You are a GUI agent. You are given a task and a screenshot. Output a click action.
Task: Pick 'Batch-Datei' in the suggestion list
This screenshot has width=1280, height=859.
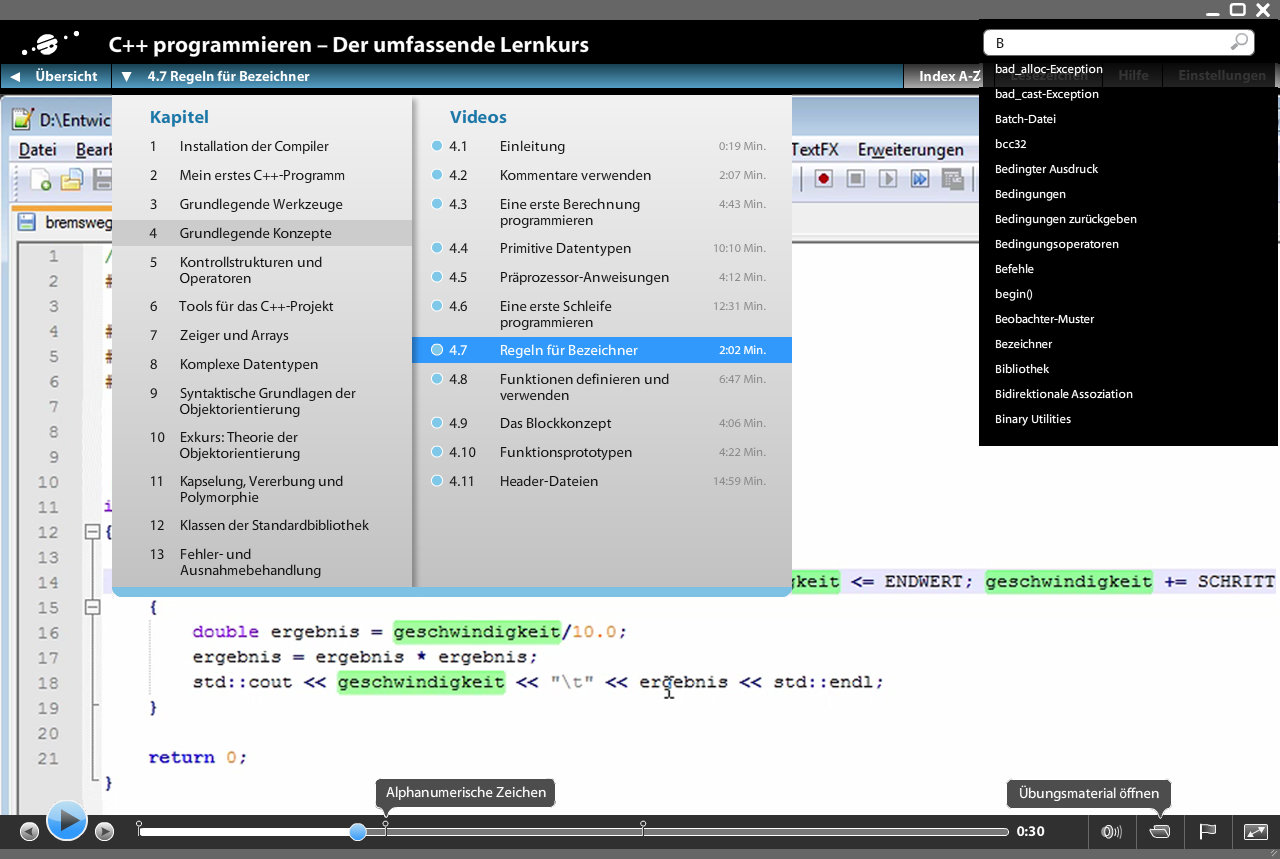(x=1025, y=119)
